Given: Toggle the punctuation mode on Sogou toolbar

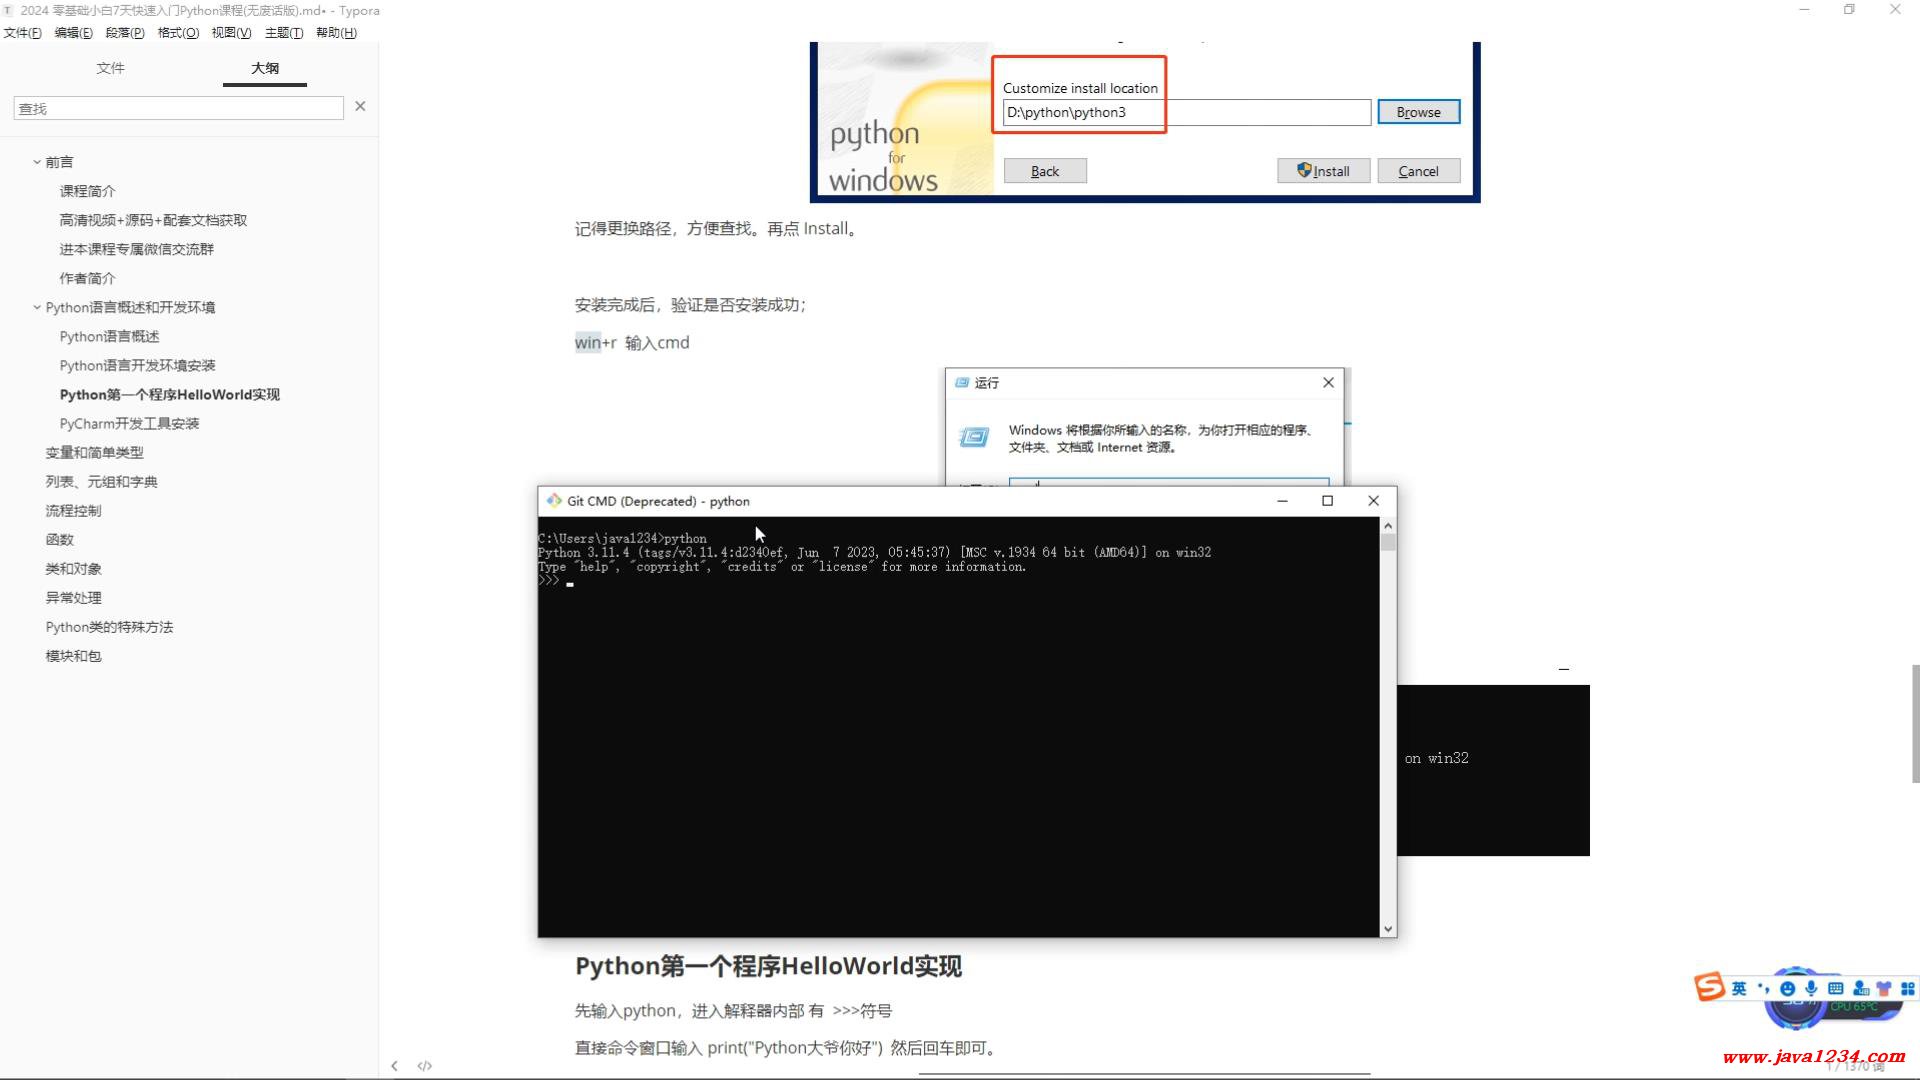Looking at the screenshot, I should [1763, 988].
